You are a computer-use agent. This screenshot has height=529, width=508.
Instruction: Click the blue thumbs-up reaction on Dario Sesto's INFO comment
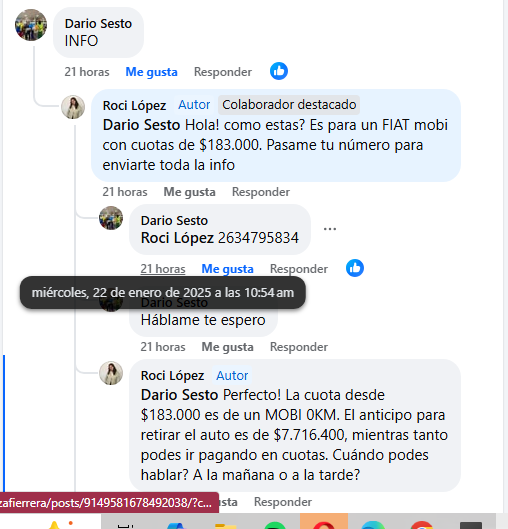[x=279, y=71]
